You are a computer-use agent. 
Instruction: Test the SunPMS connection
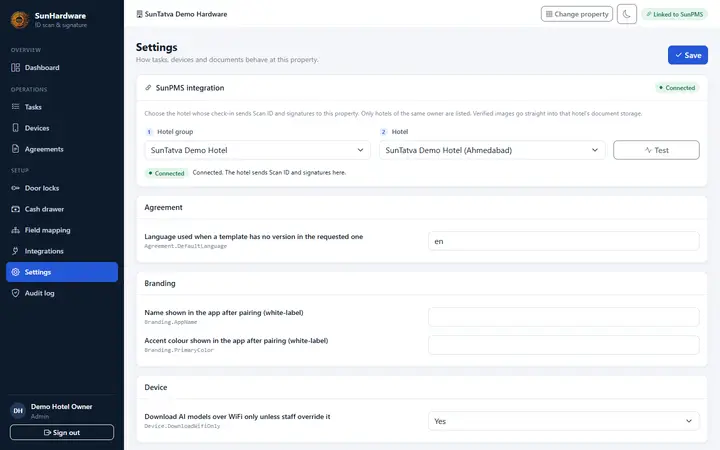656,150
